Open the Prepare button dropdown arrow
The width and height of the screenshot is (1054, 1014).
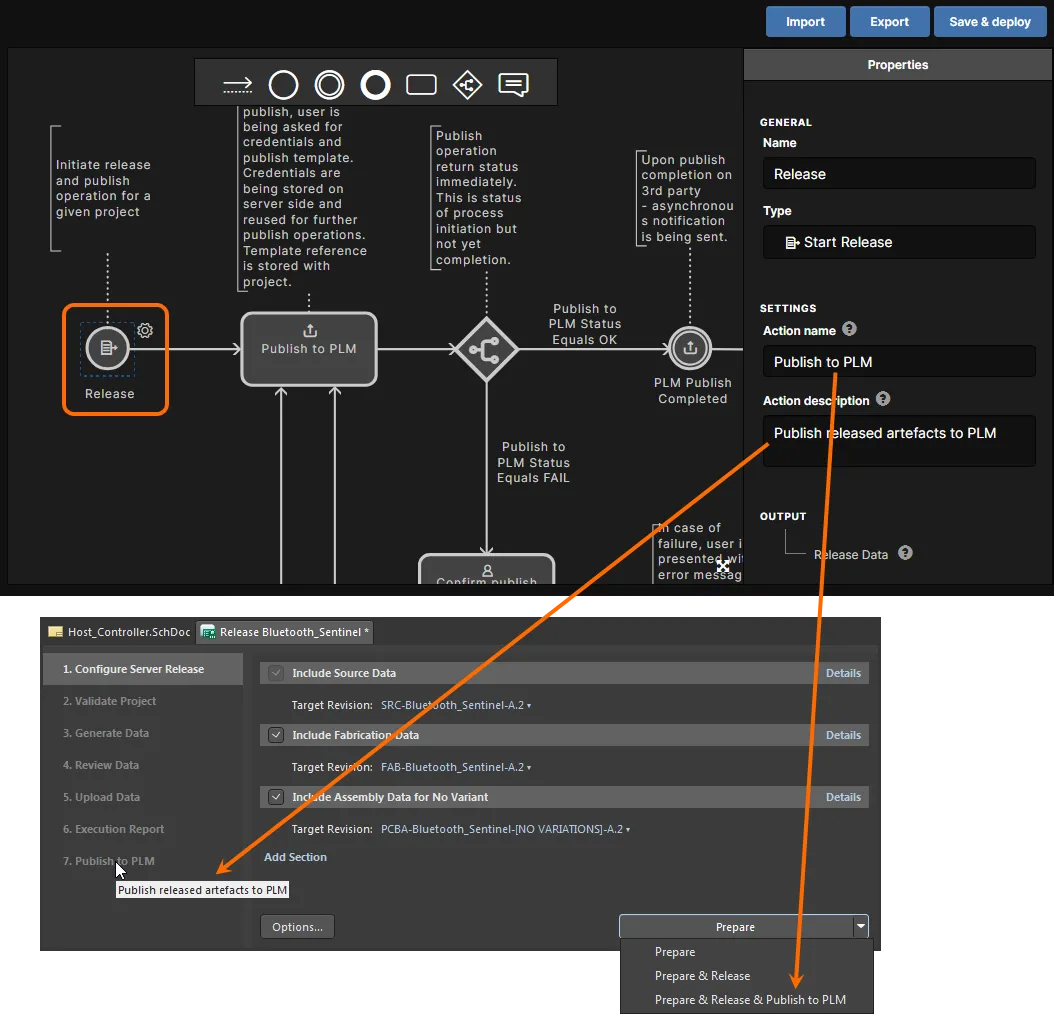coord(860,926)
